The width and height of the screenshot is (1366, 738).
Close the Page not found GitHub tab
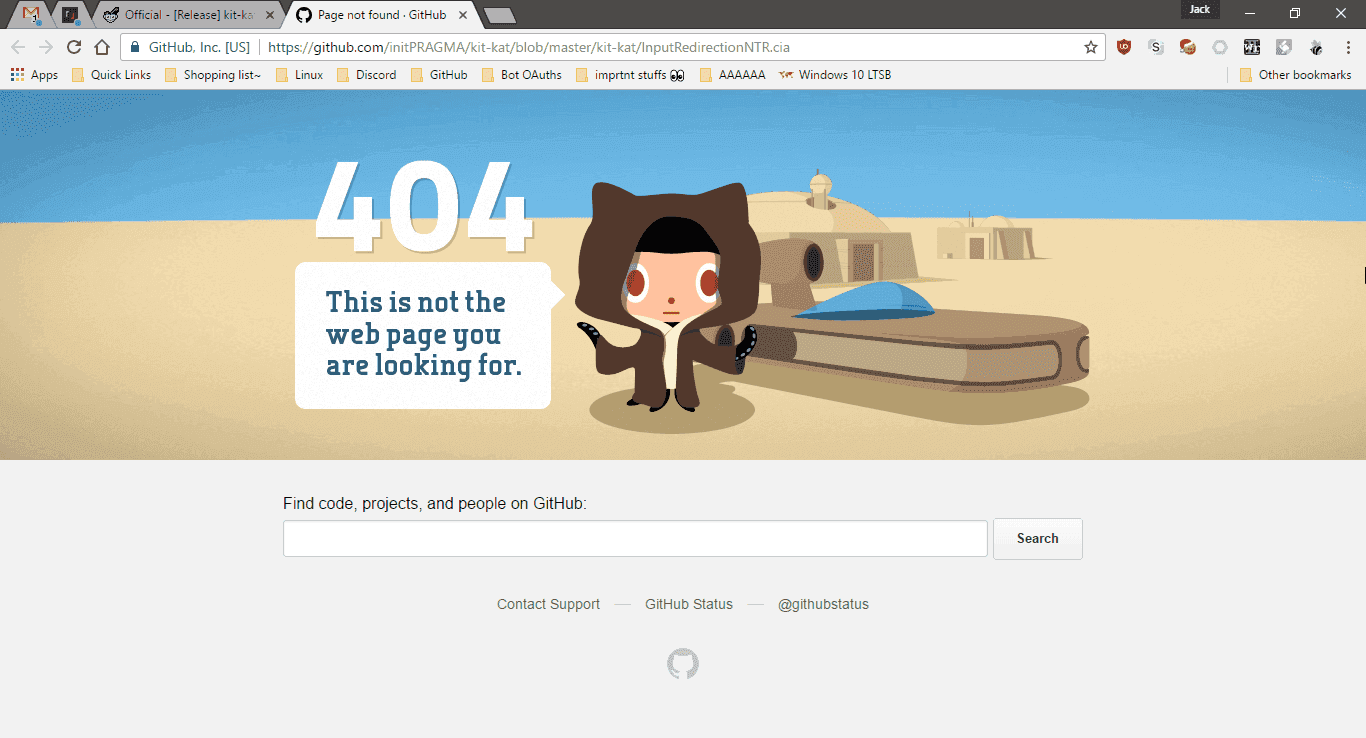463,15
